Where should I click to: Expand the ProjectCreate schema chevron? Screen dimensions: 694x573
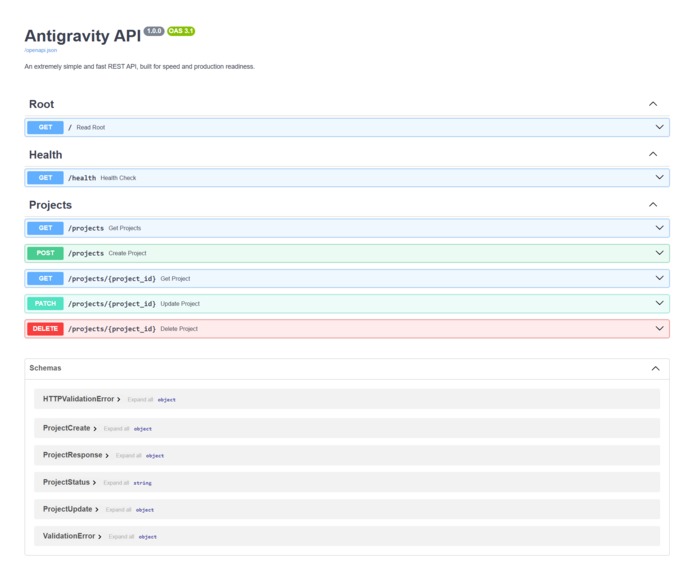[95, 428]
